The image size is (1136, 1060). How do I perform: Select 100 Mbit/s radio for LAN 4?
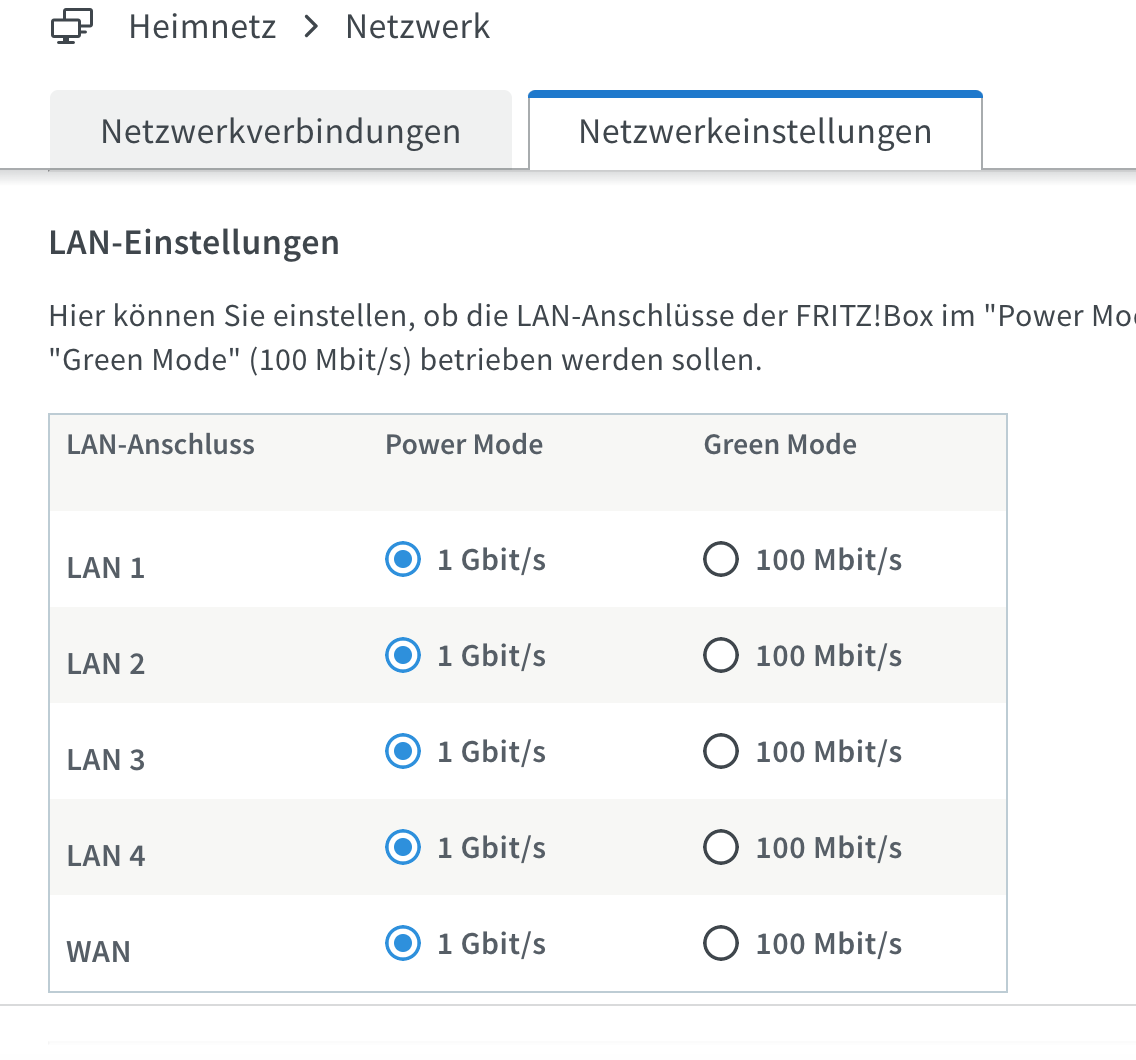(x=721, y=848)
